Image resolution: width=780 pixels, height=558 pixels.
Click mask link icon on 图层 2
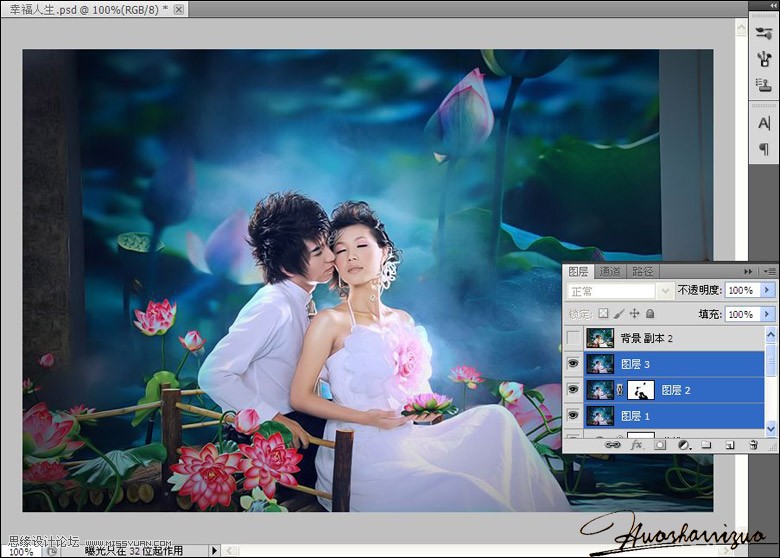click(x=620, y=390)
